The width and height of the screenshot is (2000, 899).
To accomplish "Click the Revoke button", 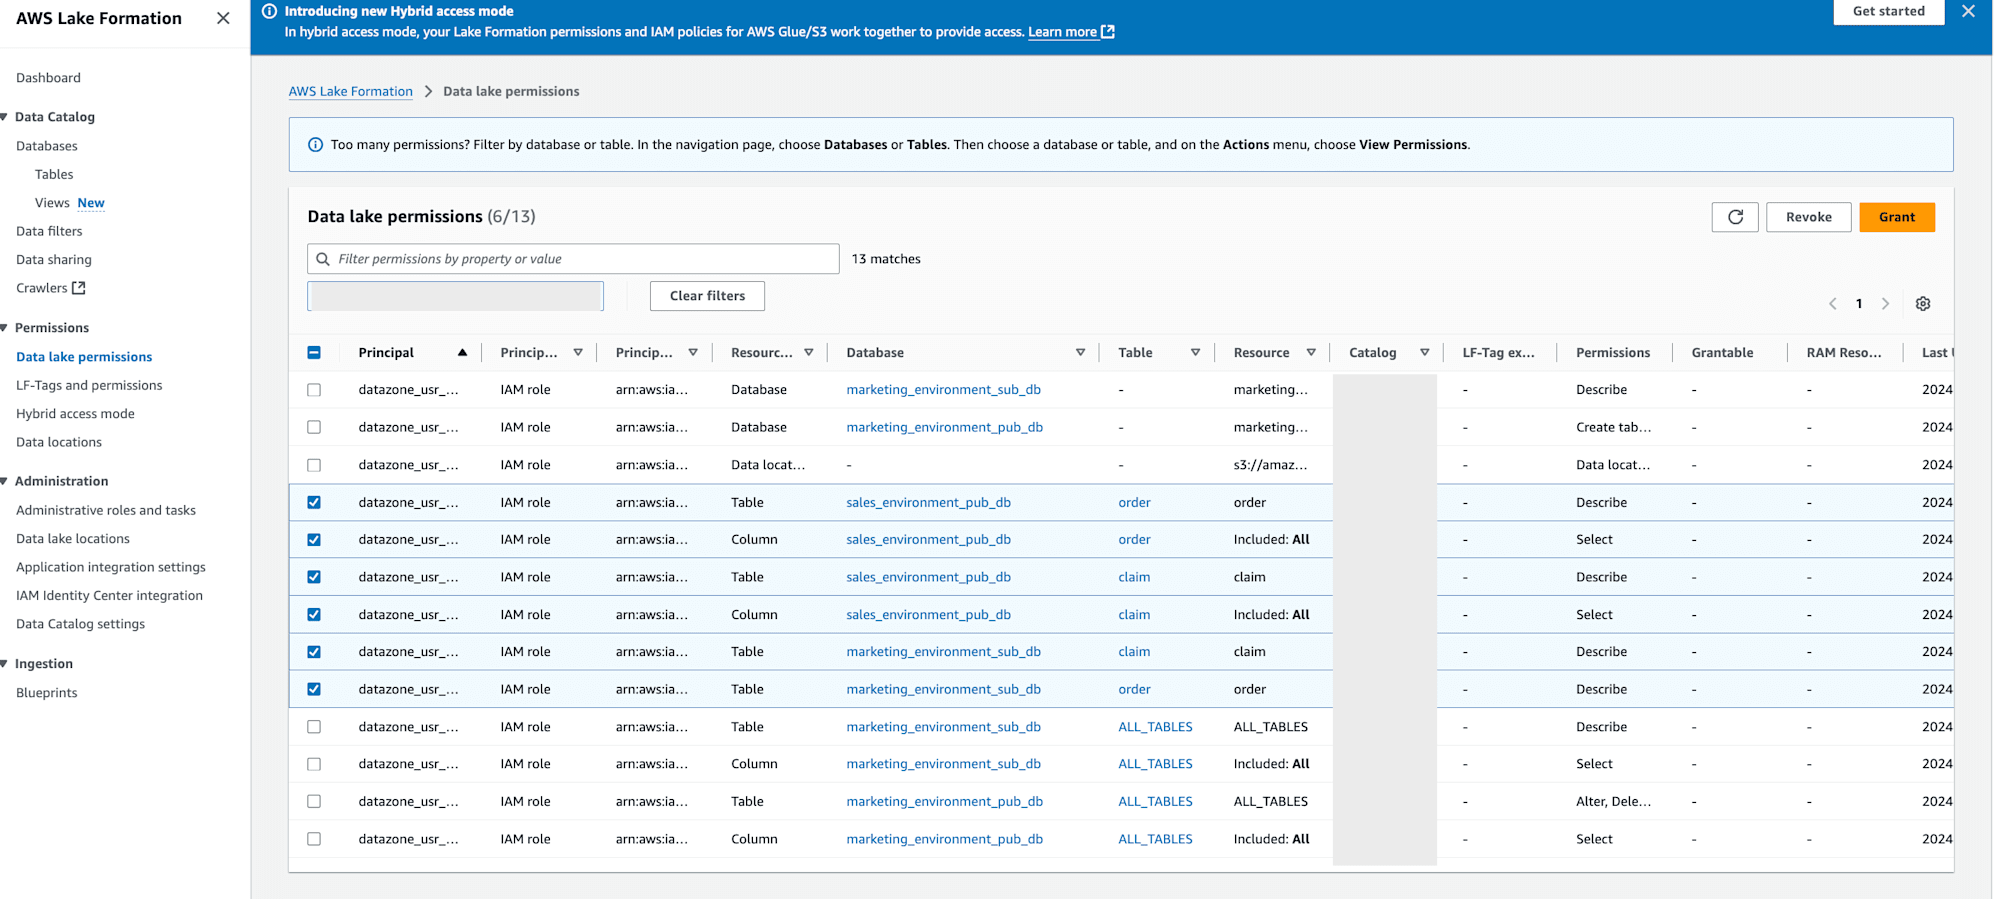I will click(1809, 217).
